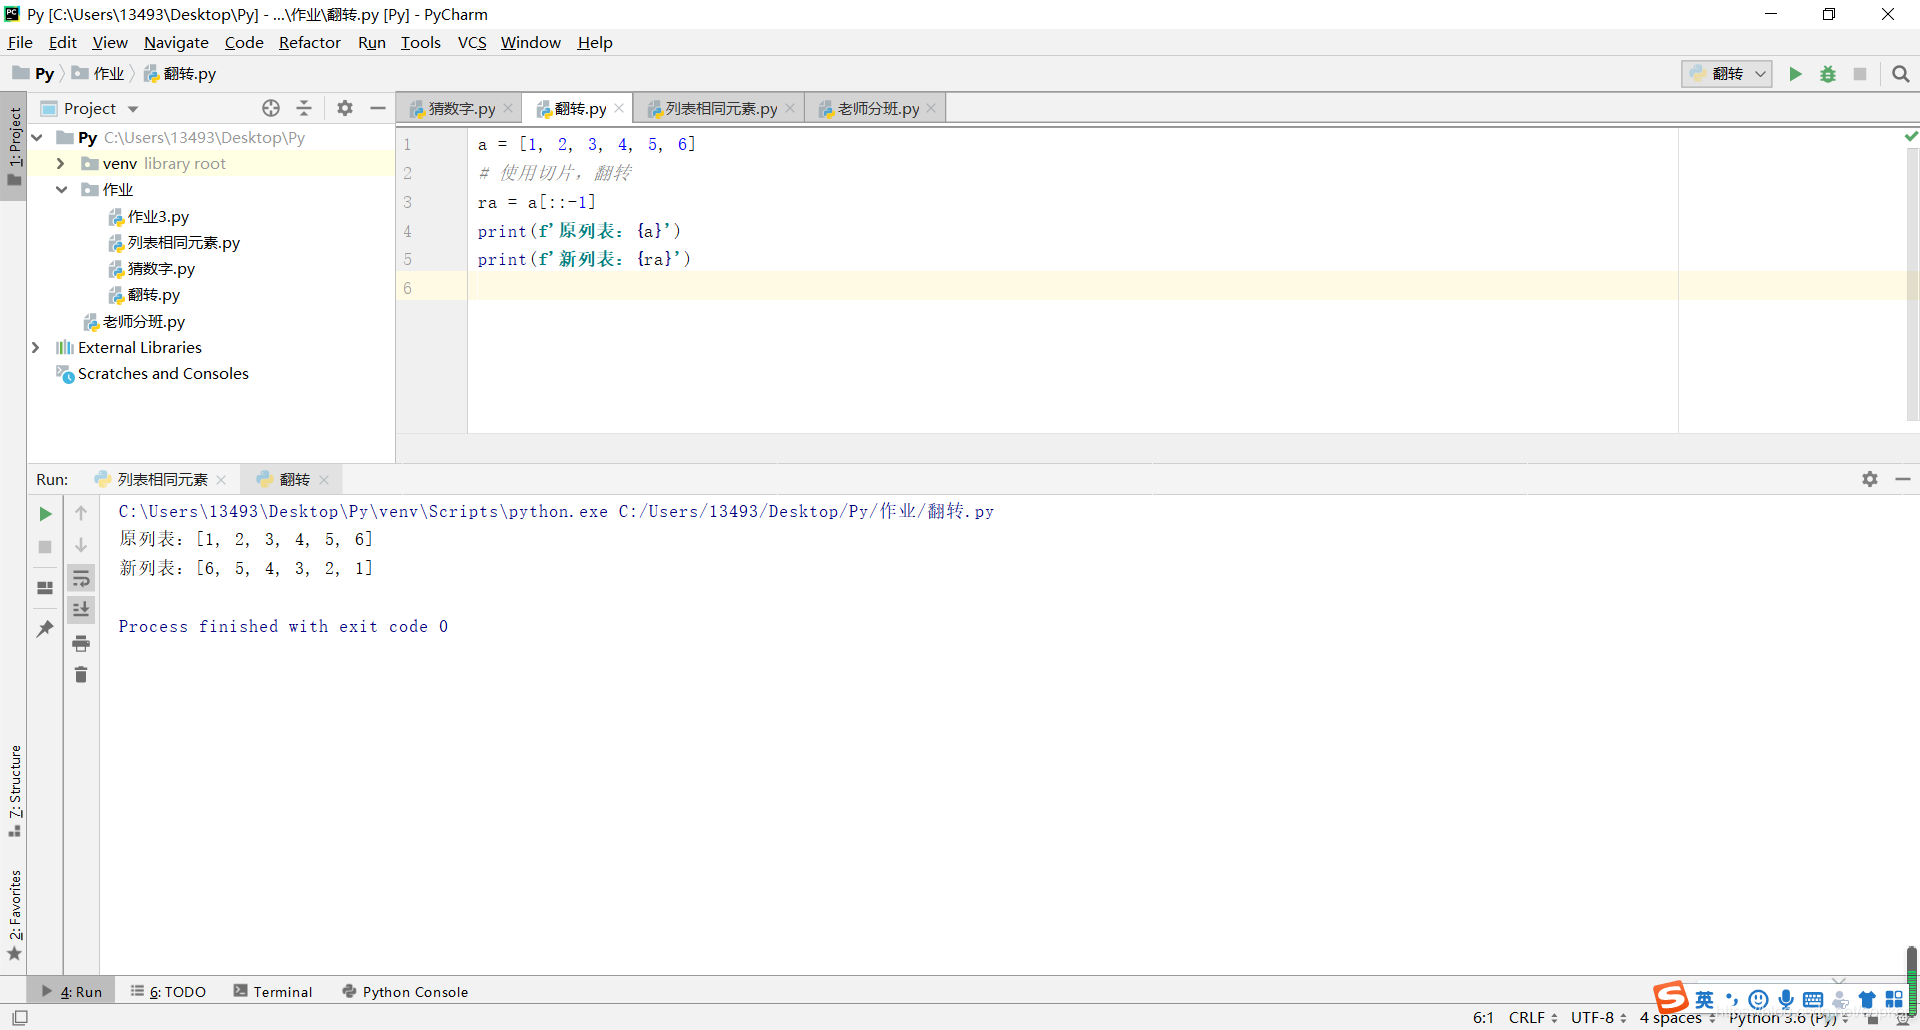Expand the venv library root folder
This screenshot has height=1030, width=1920.
(x=60, y=163)
